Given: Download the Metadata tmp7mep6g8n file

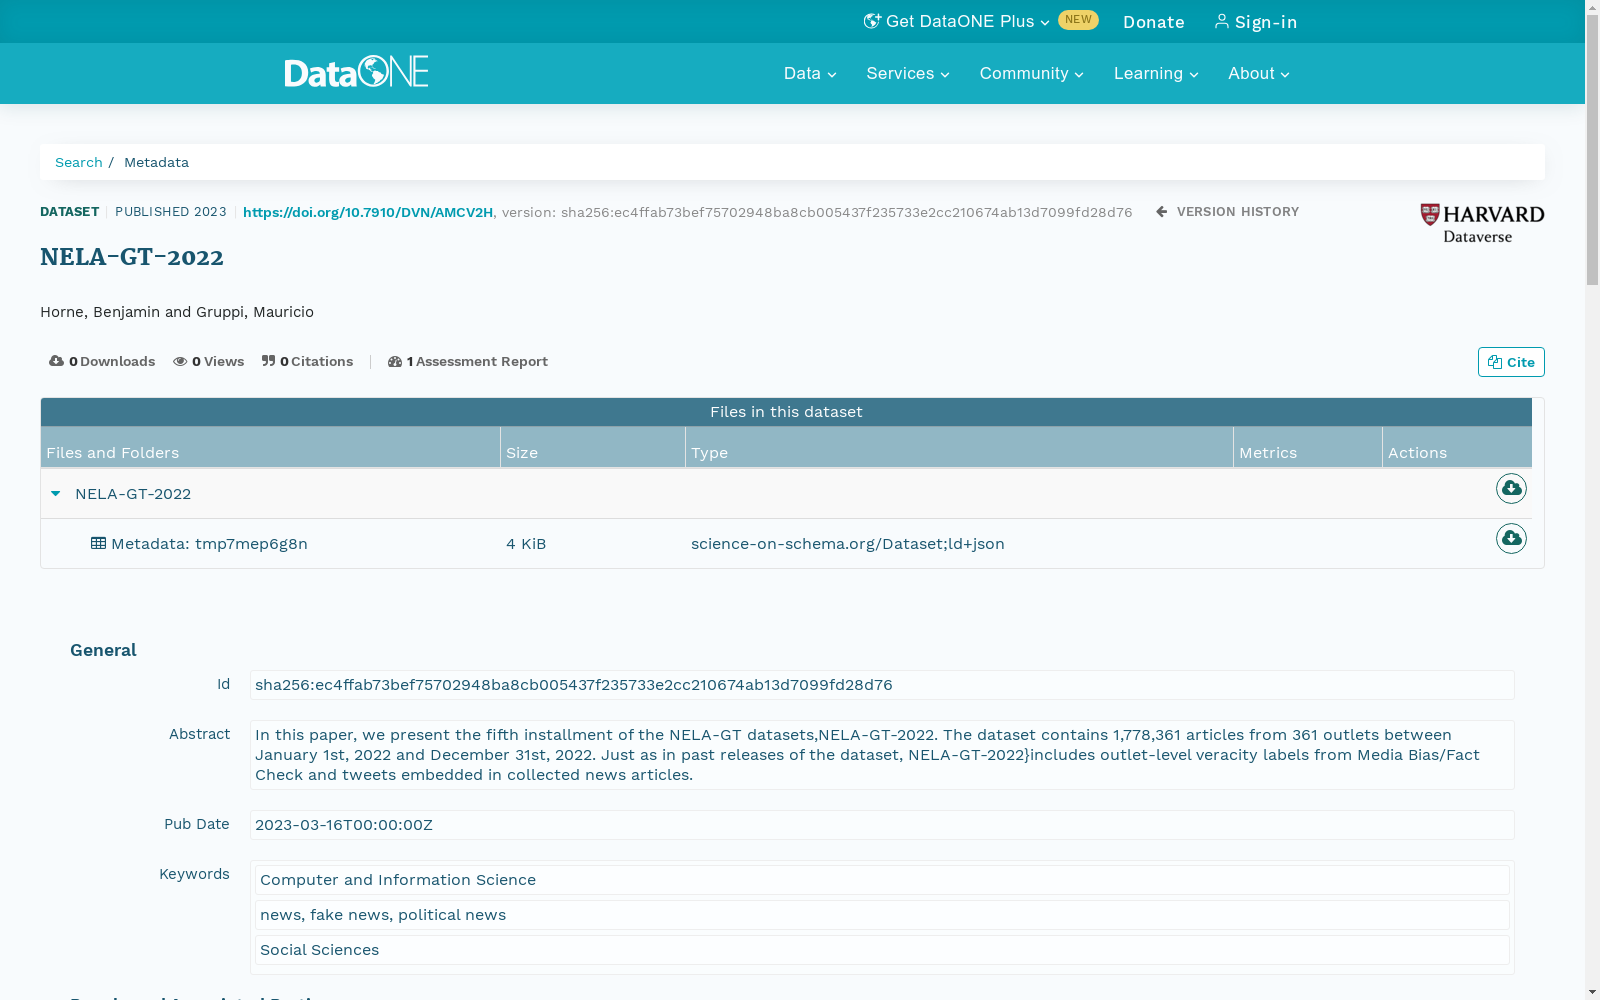Looking at the screenshot, I should pos(1511,538).
